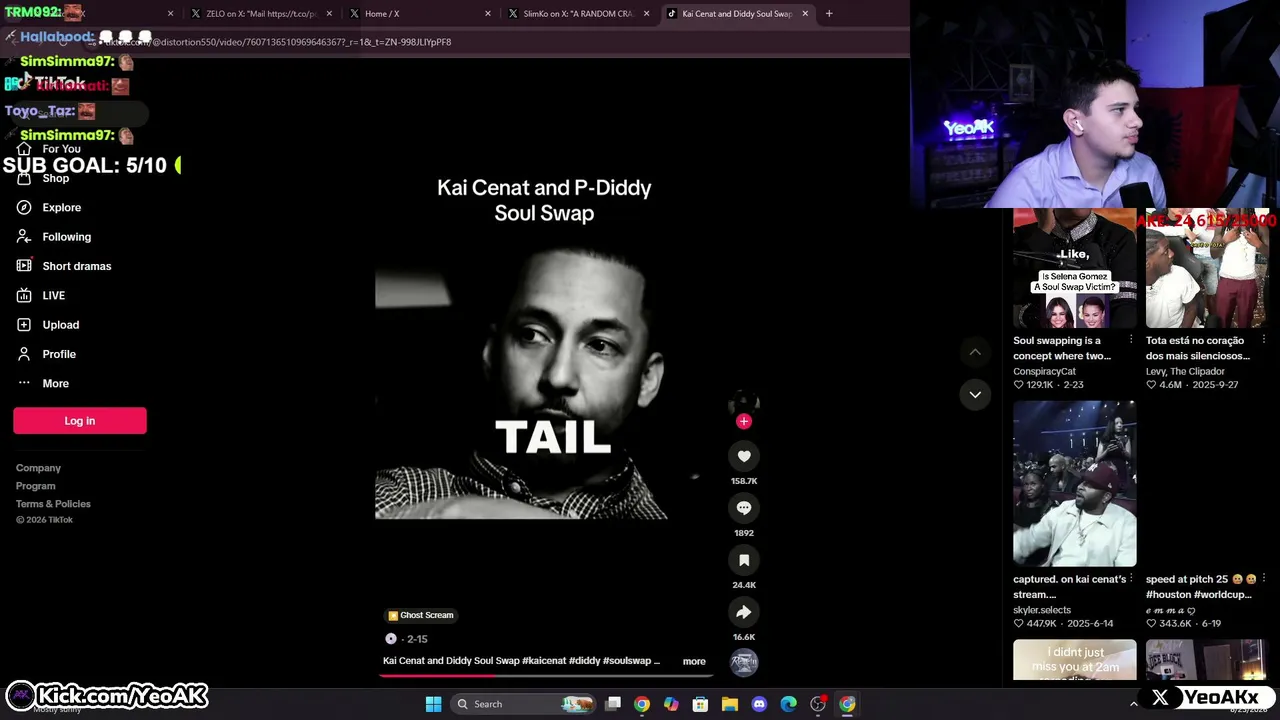Like the Kai Cenat video with heart icon
The image size is (1280, 720).
[744, 456]
